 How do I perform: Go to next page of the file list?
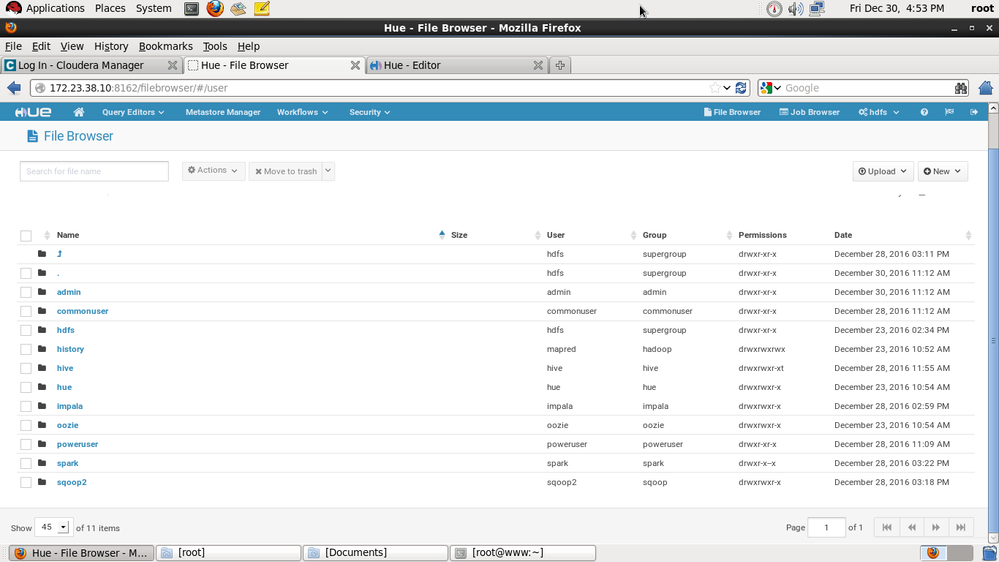pyautogui.click(x=936, y=528)
